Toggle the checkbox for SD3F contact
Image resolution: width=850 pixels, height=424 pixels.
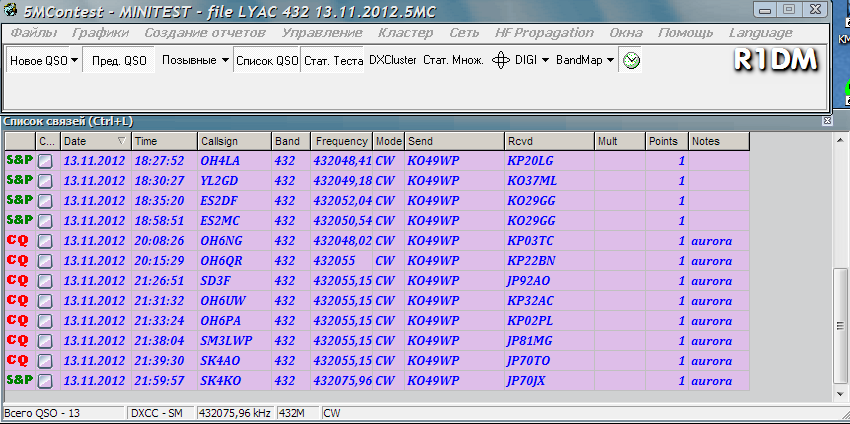pos(45,281)
